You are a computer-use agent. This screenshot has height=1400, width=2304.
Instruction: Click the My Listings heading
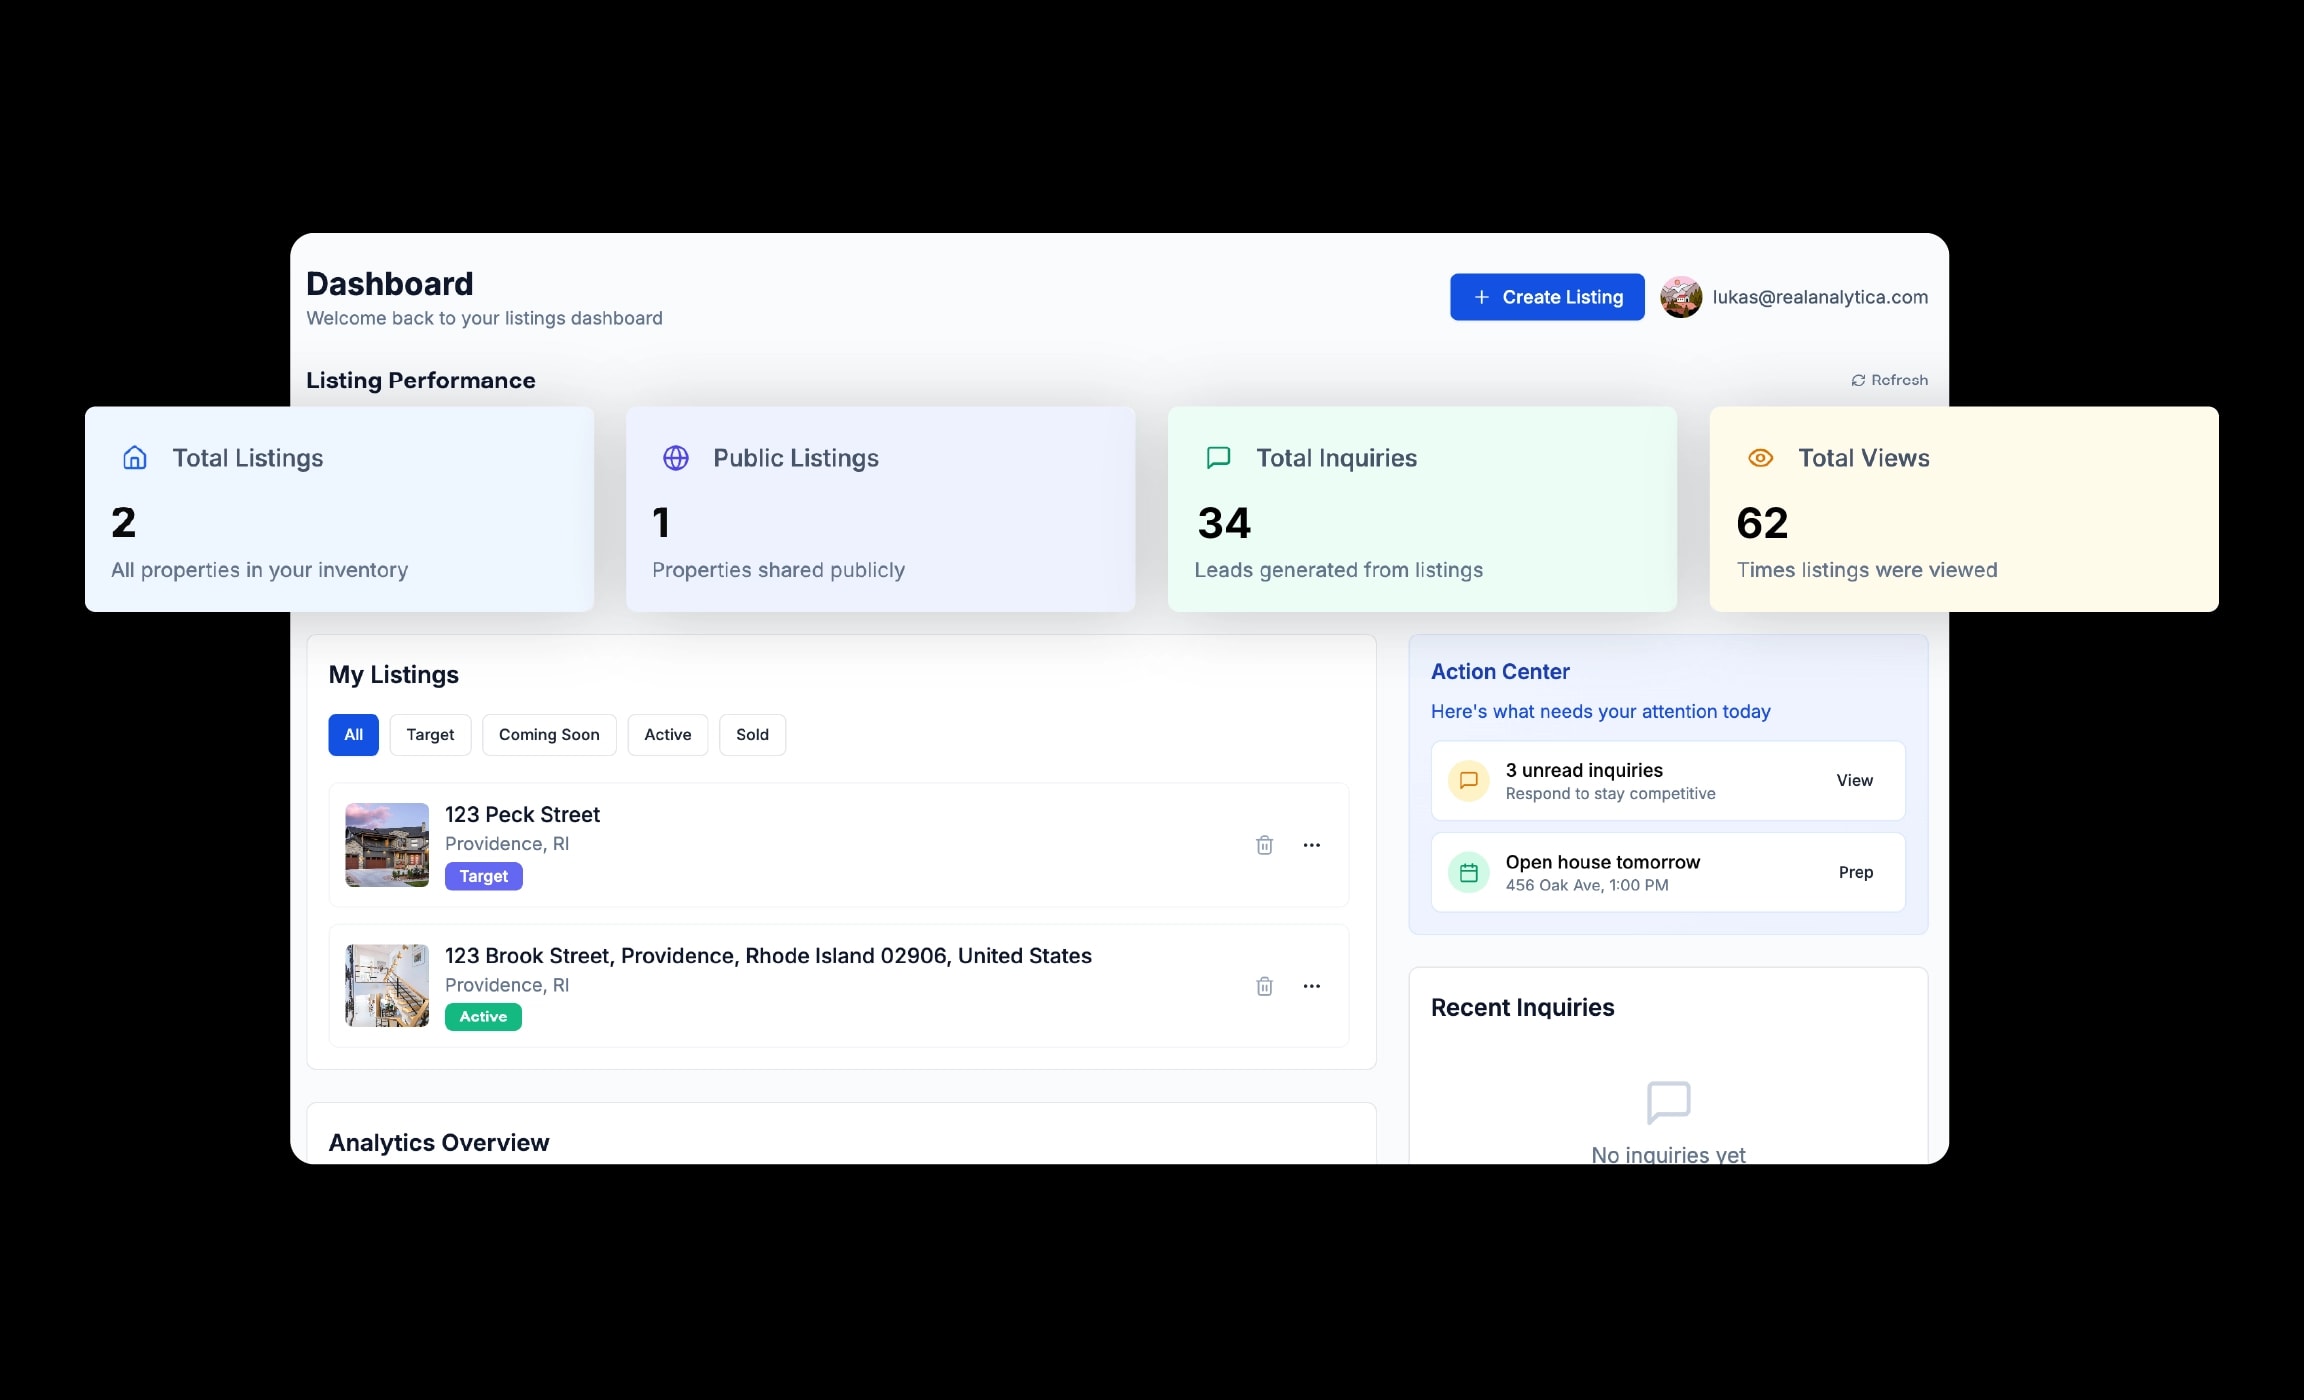(394, 675)
